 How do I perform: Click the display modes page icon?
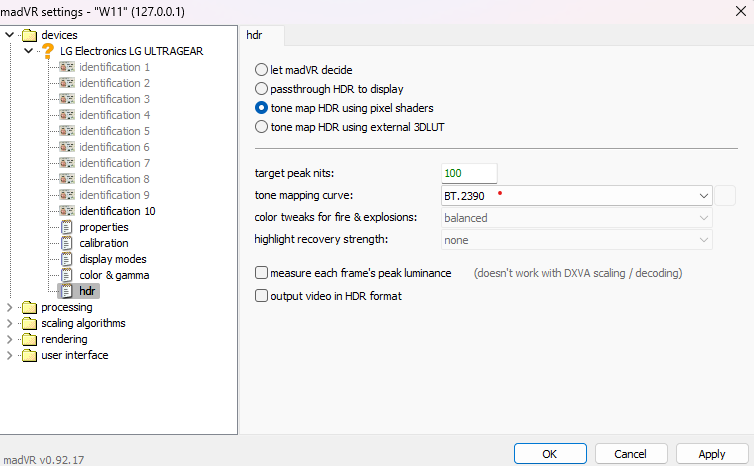(67, 259)
